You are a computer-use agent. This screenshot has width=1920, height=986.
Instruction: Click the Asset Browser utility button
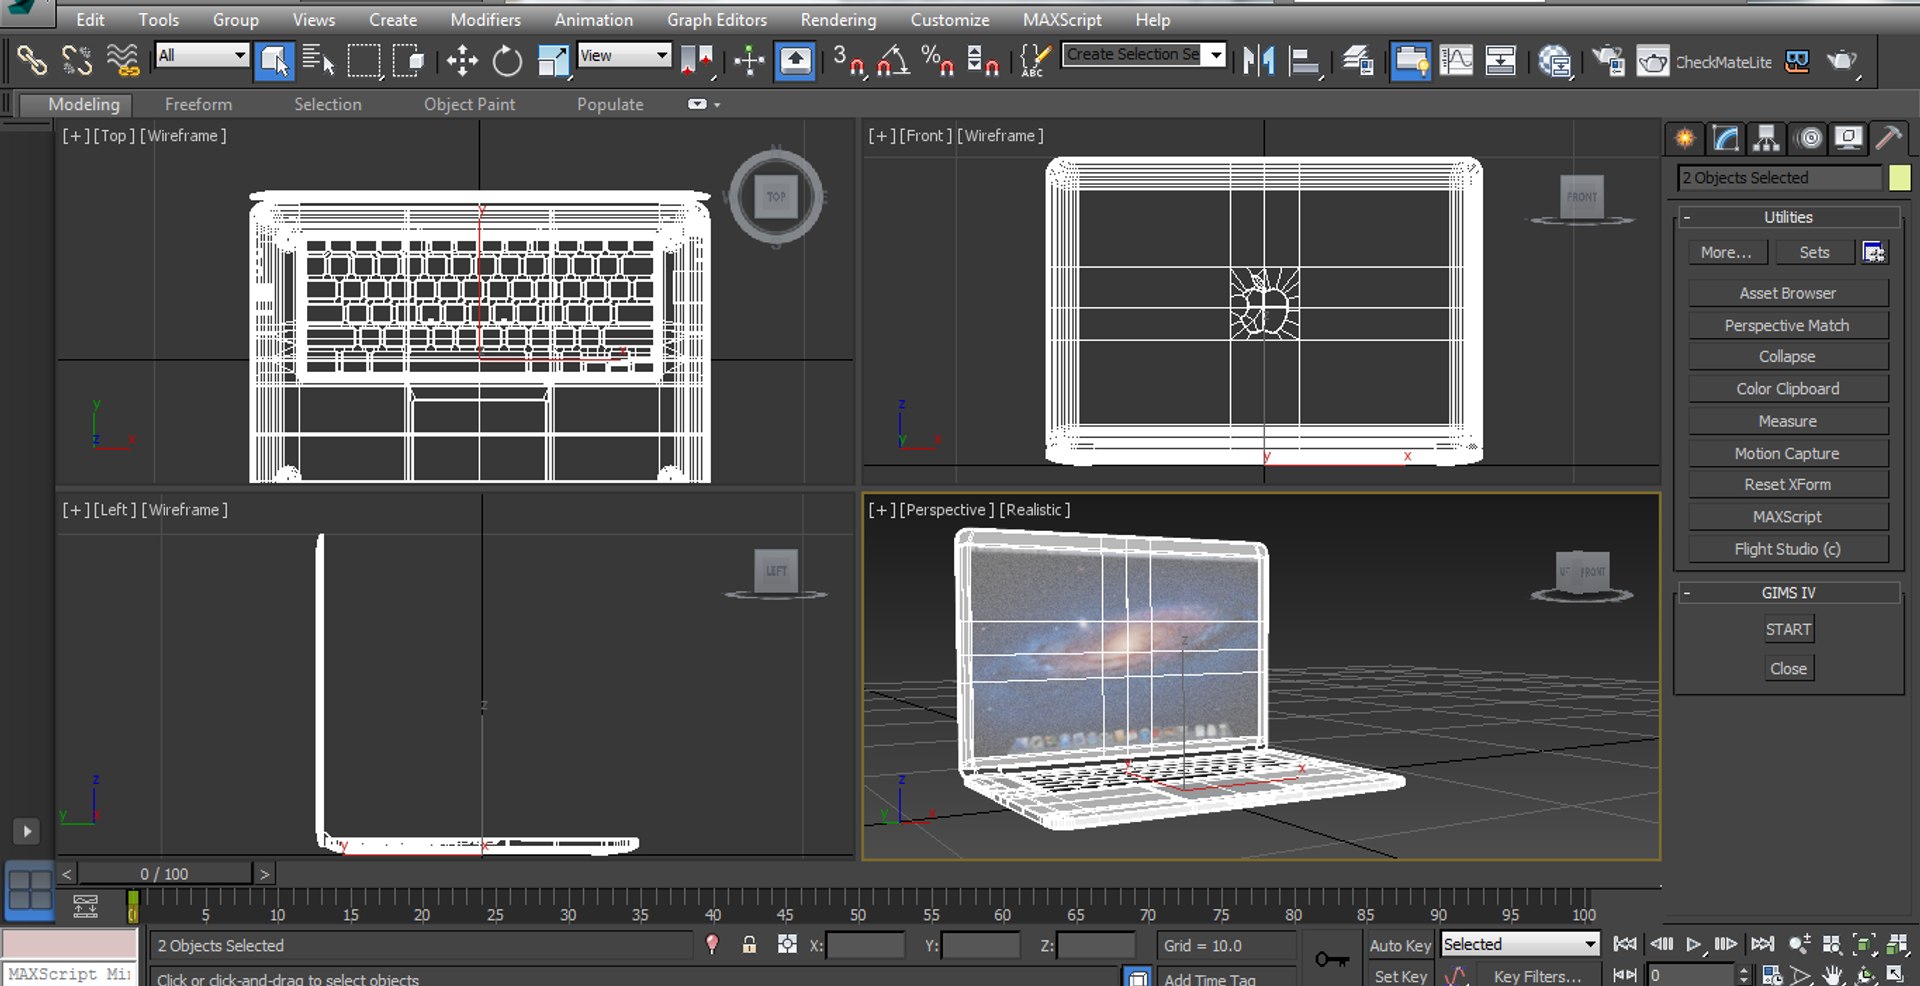[1788, 293]
